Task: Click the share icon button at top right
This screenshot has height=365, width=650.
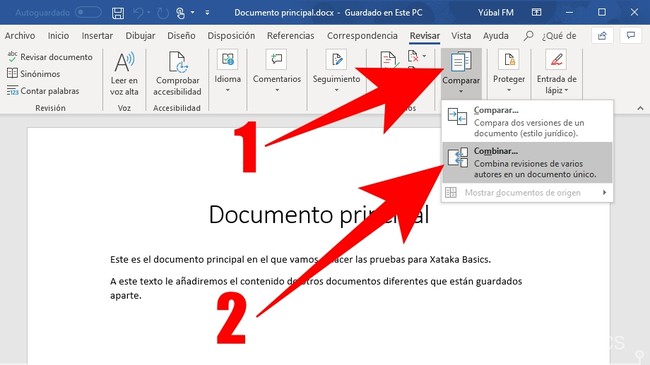Action: click(x=602, y=36)
